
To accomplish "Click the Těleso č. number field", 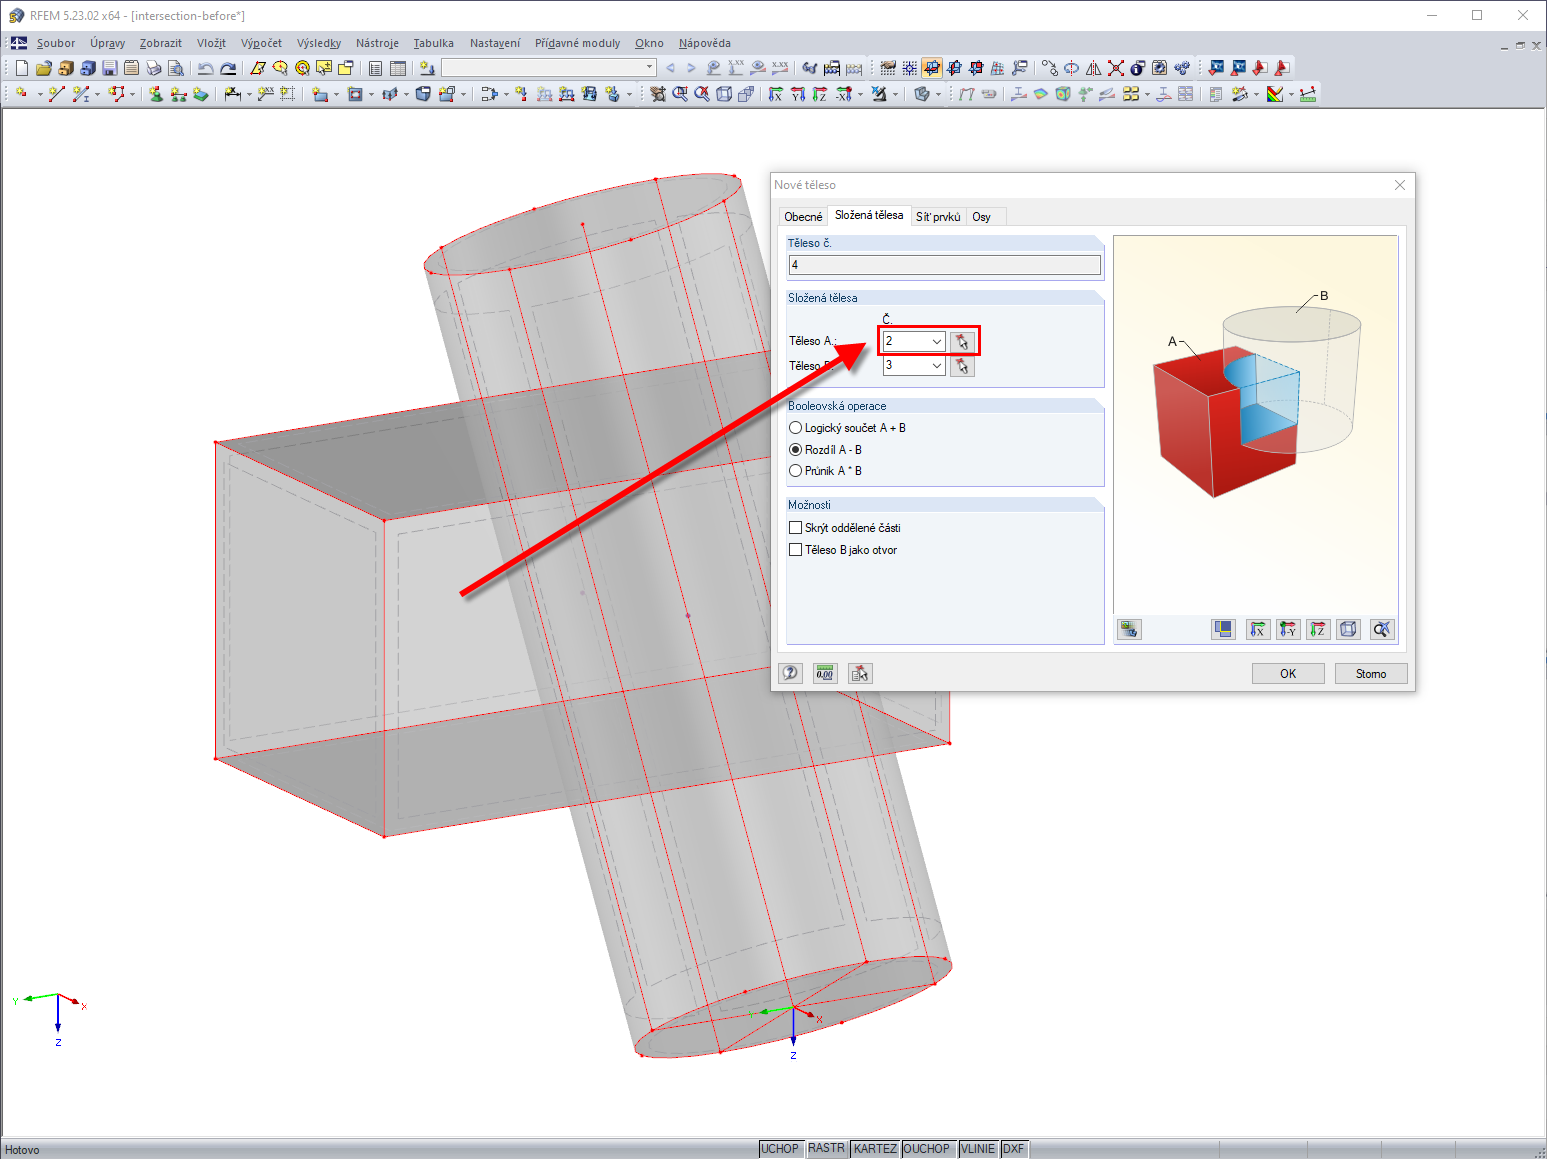I will click(x=945, y=265).
